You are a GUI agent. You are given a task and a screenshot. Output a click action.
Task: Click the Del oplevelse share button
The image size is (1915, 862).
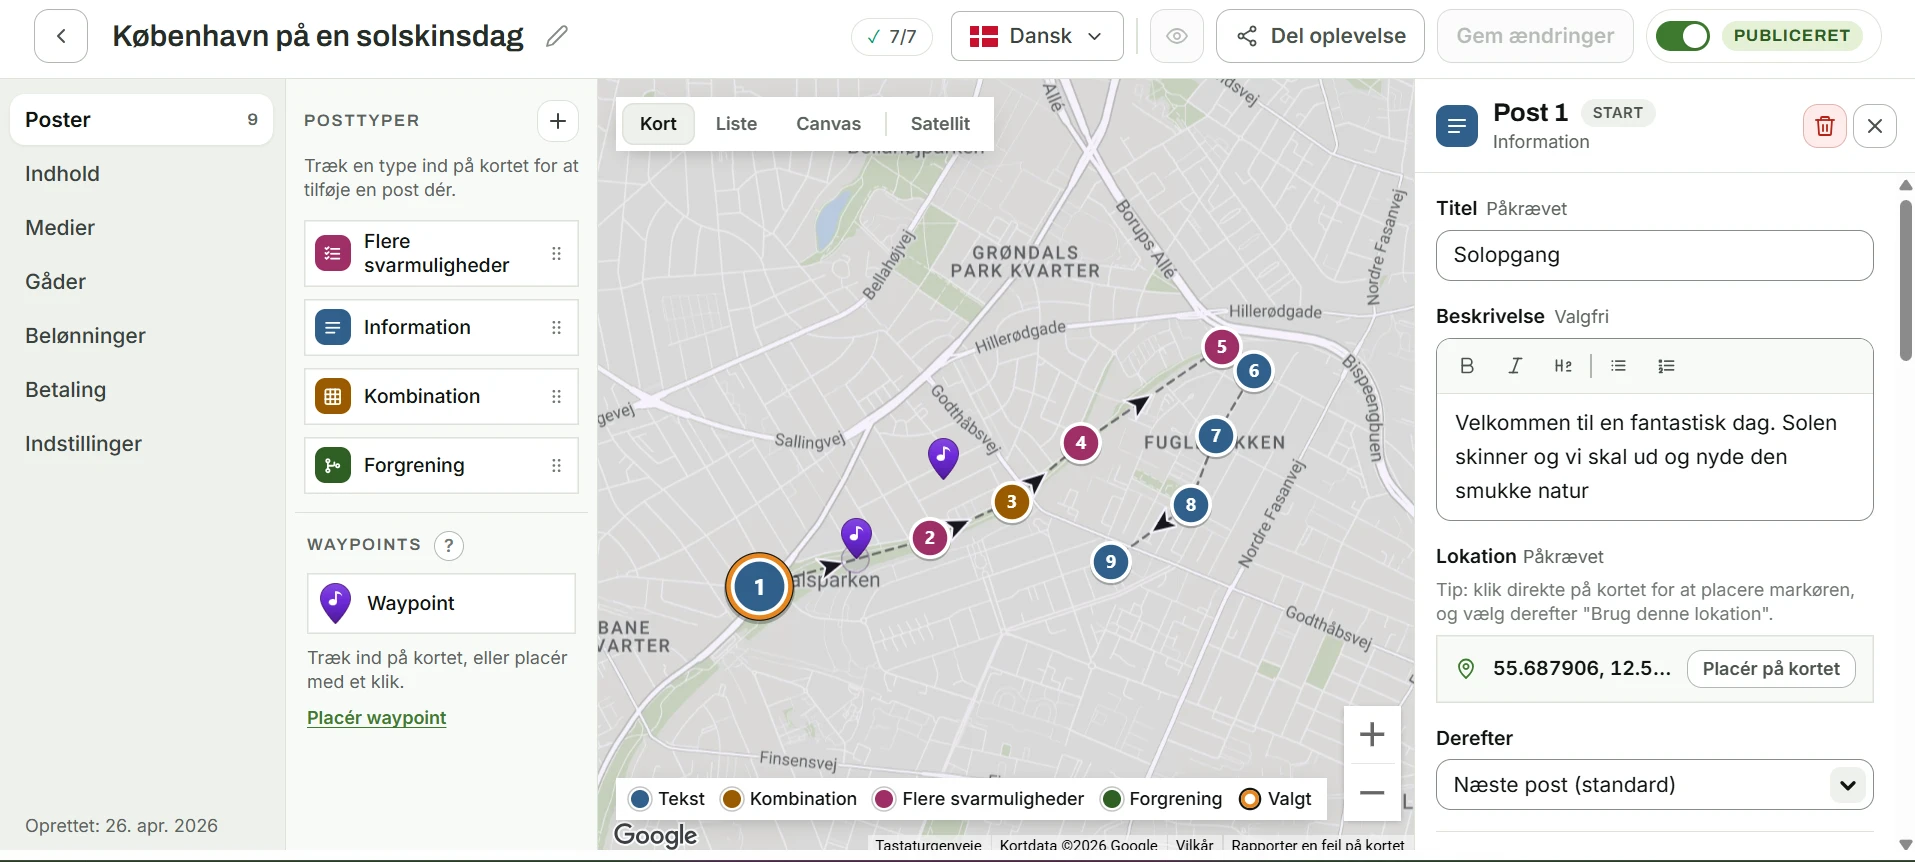click(1320, 36)
